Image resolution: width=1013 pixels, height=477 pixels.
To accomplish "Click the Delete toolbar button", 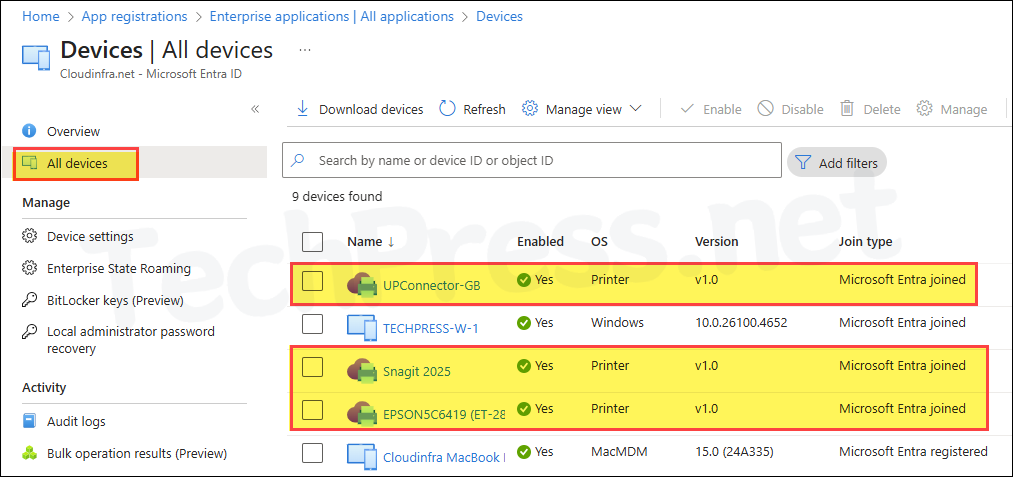I will coord(870,109).
